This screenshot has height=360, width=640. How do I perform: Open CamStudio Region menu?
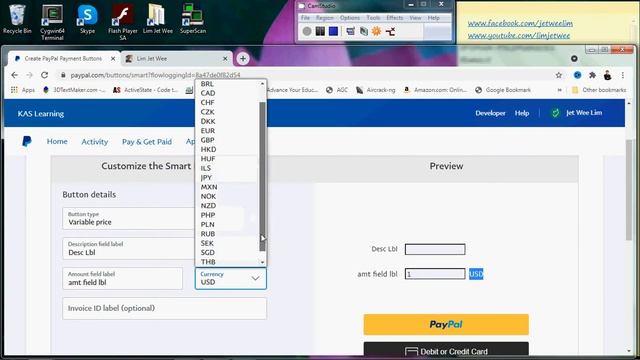pos(325,18)
